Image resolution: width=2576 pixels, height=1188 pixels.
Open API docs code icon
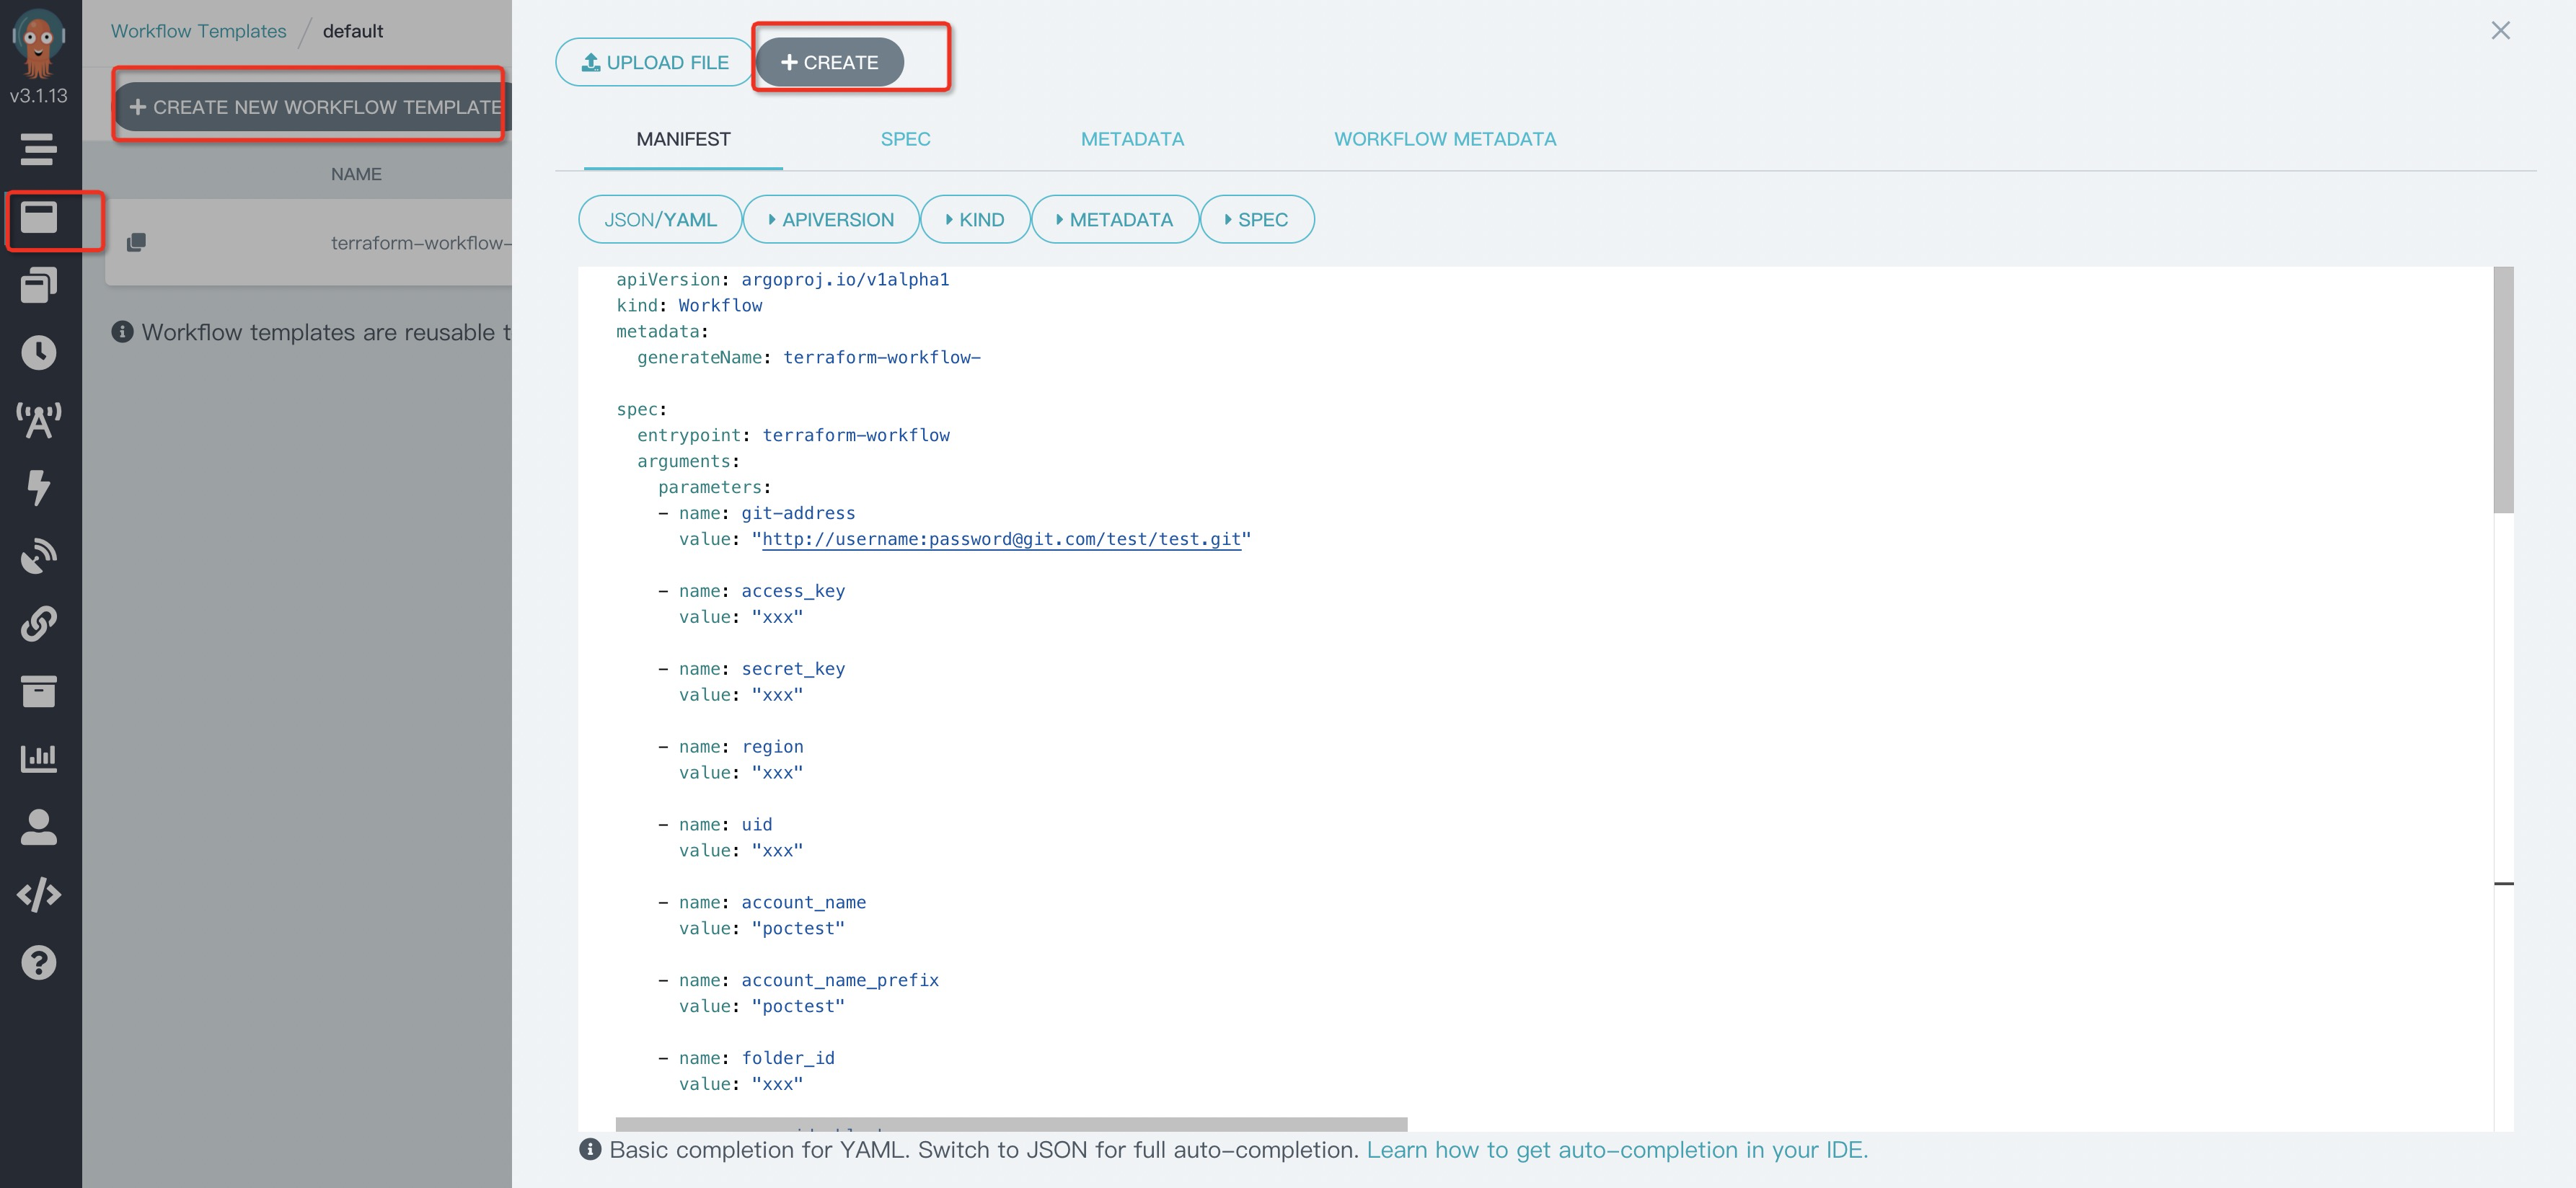point(39,894)
